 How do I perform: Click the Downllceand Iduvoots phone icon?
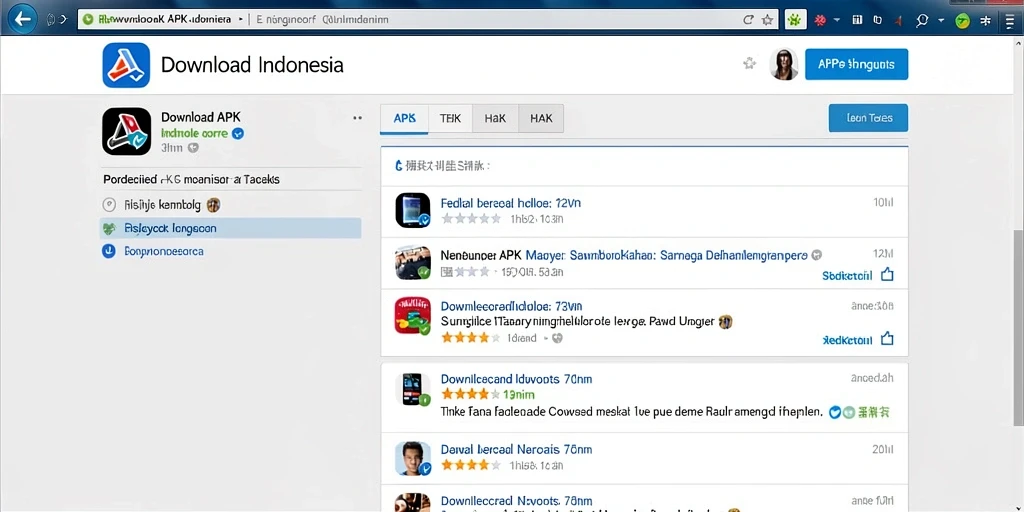[413, 389]
